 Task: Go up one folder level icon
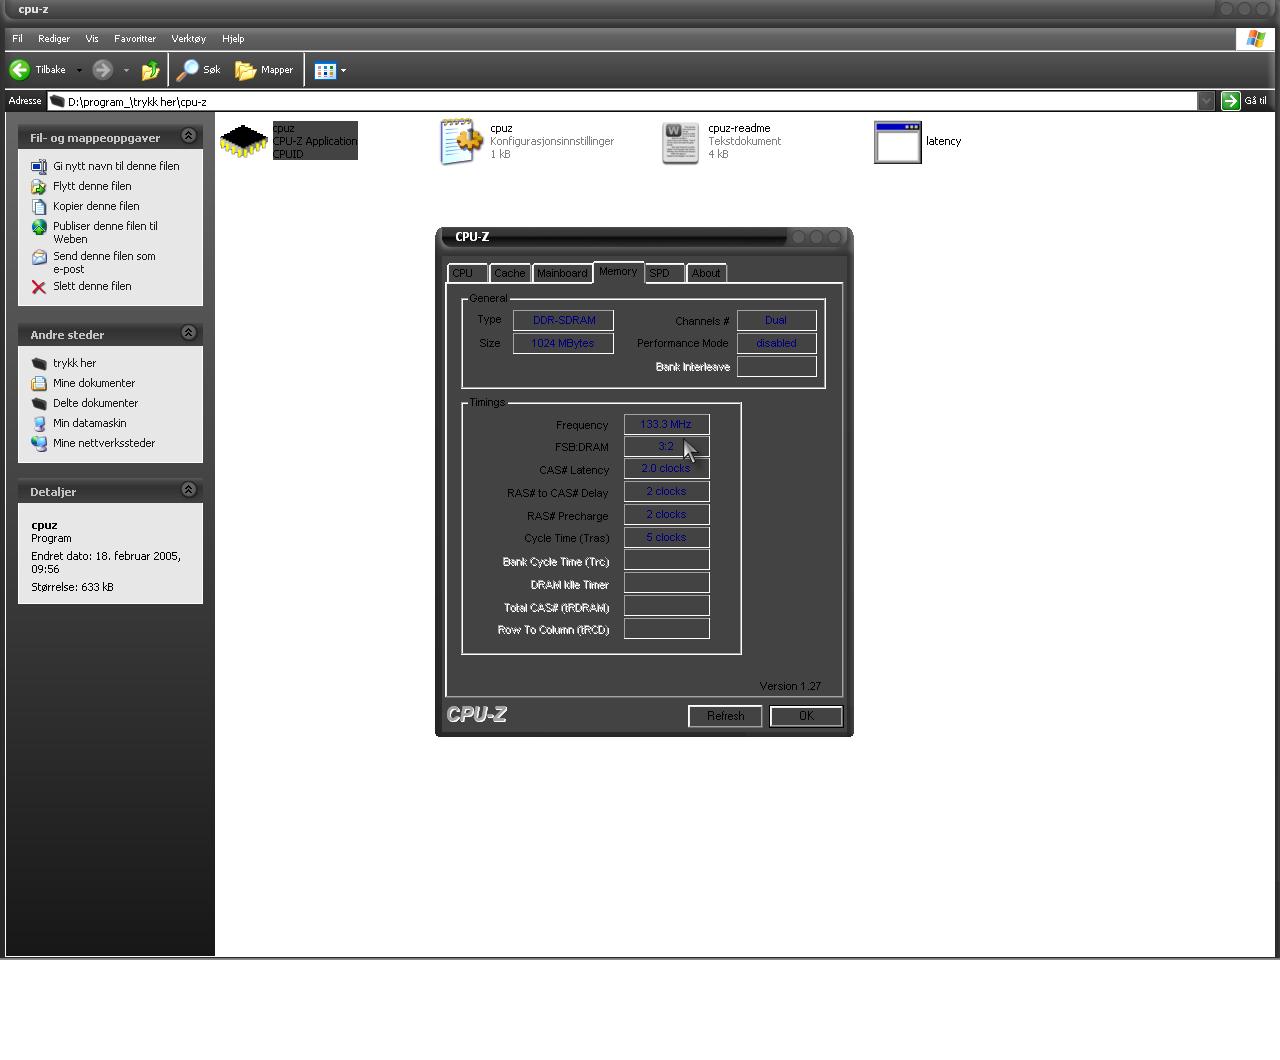[150, 70]
